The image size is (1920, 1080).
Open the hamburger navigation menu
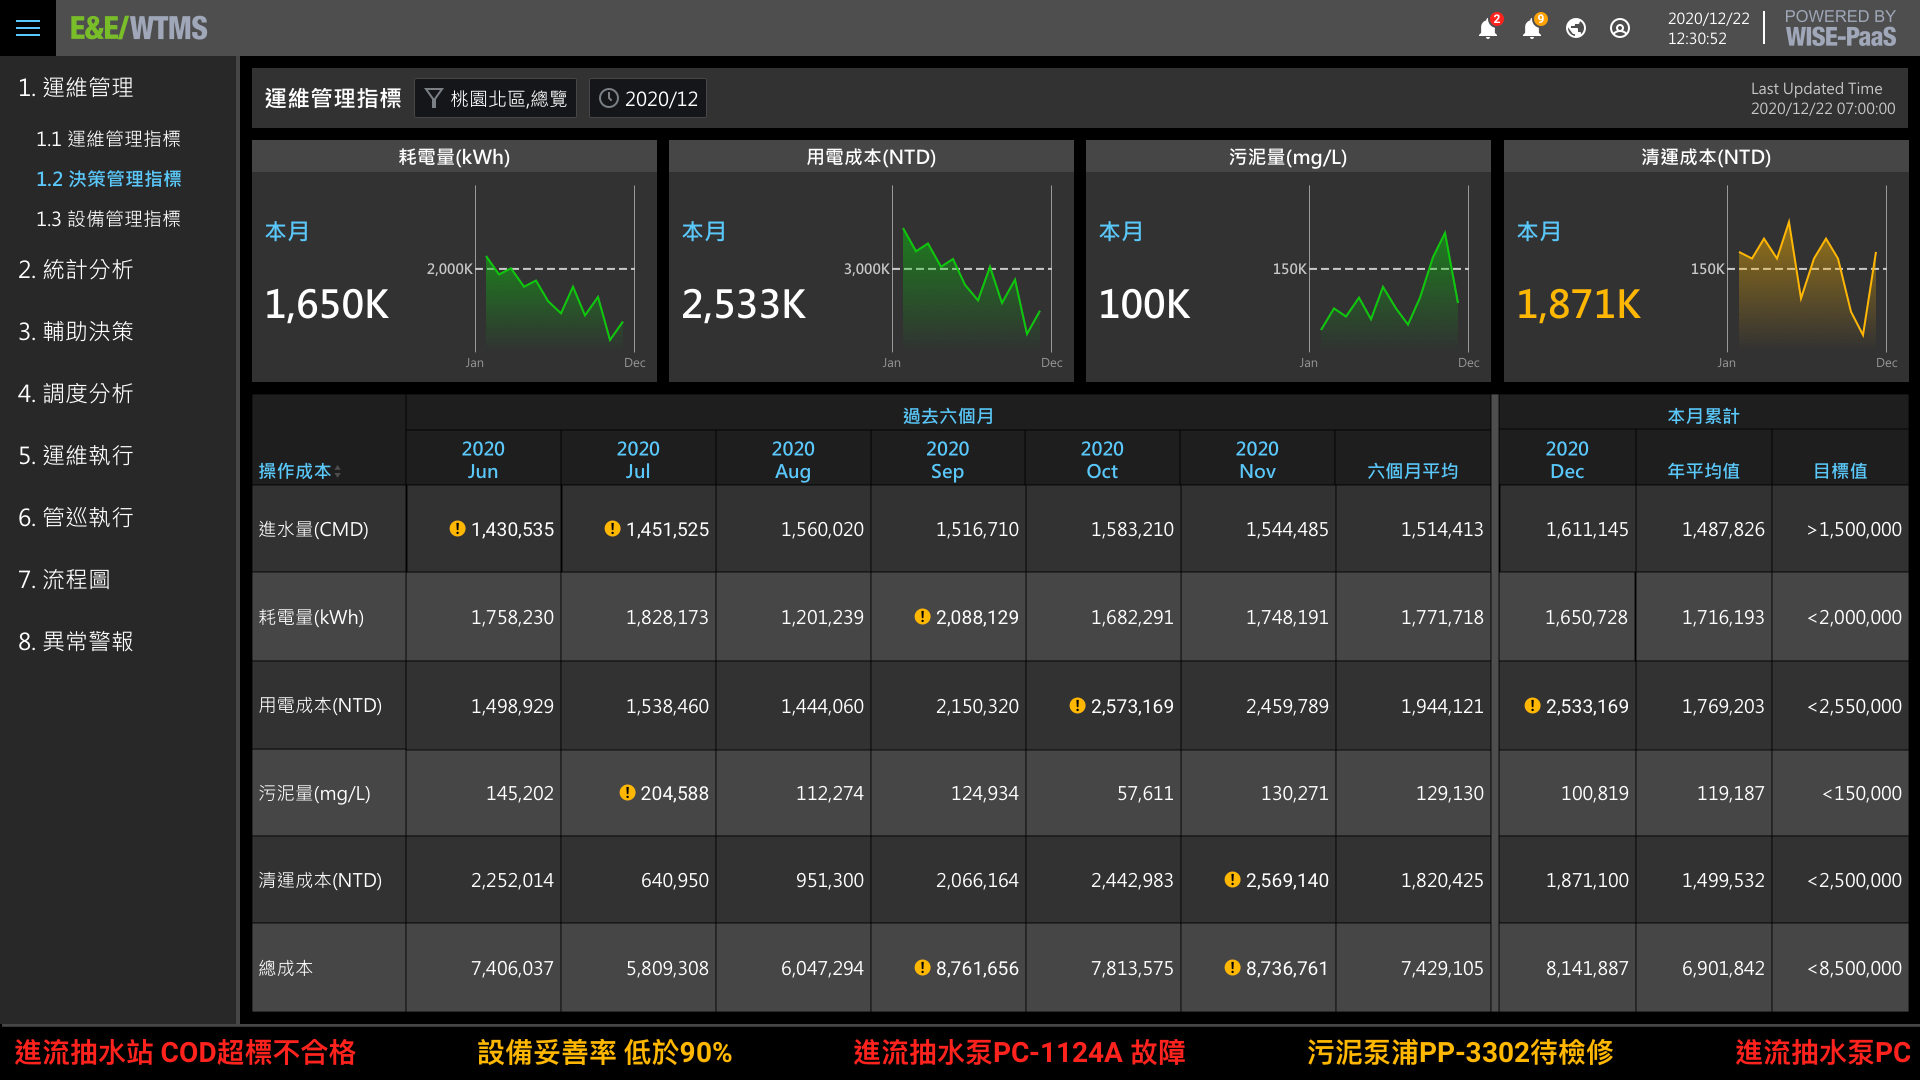(x=28, y=28)
